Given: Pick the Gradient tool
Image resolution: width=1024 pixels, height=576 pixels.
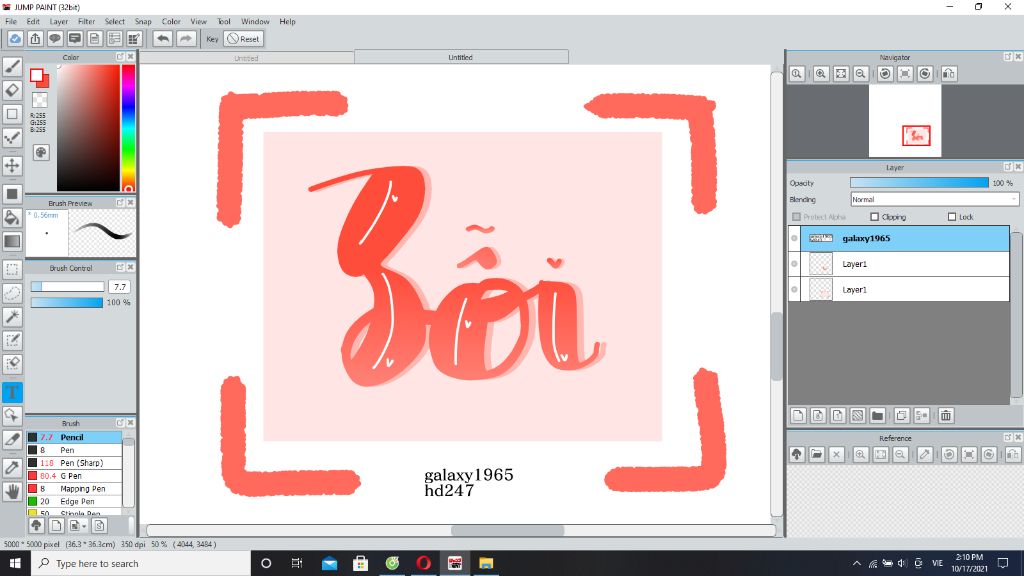Looking at the screenshot, I should tap(12, 241).
